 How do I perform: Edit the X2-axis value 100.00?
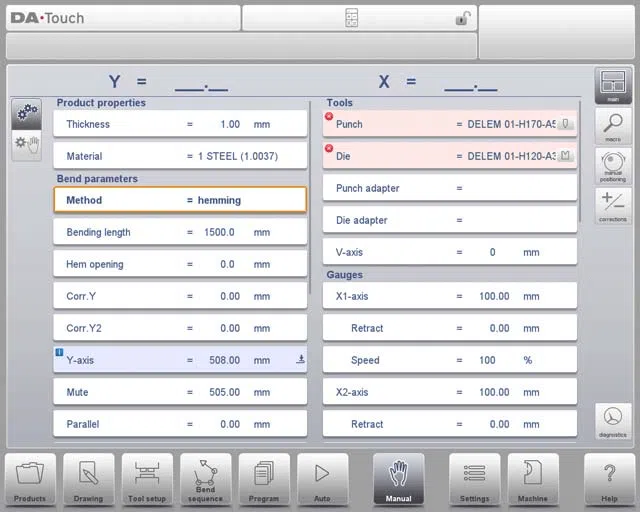point(450,392)
